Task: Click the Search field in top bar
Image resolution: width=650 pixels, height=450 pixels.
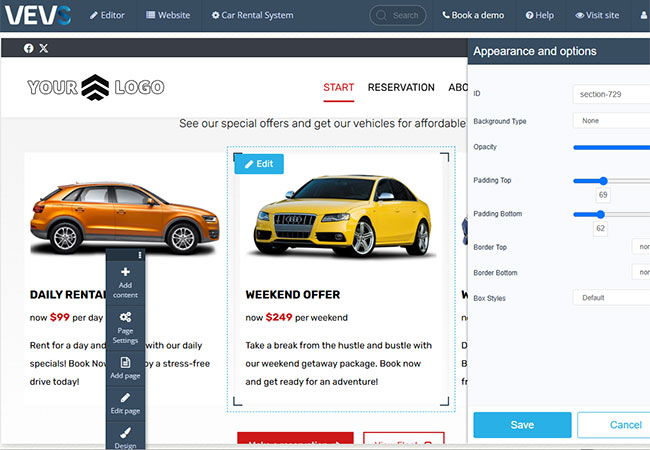Action: [398, 15]
